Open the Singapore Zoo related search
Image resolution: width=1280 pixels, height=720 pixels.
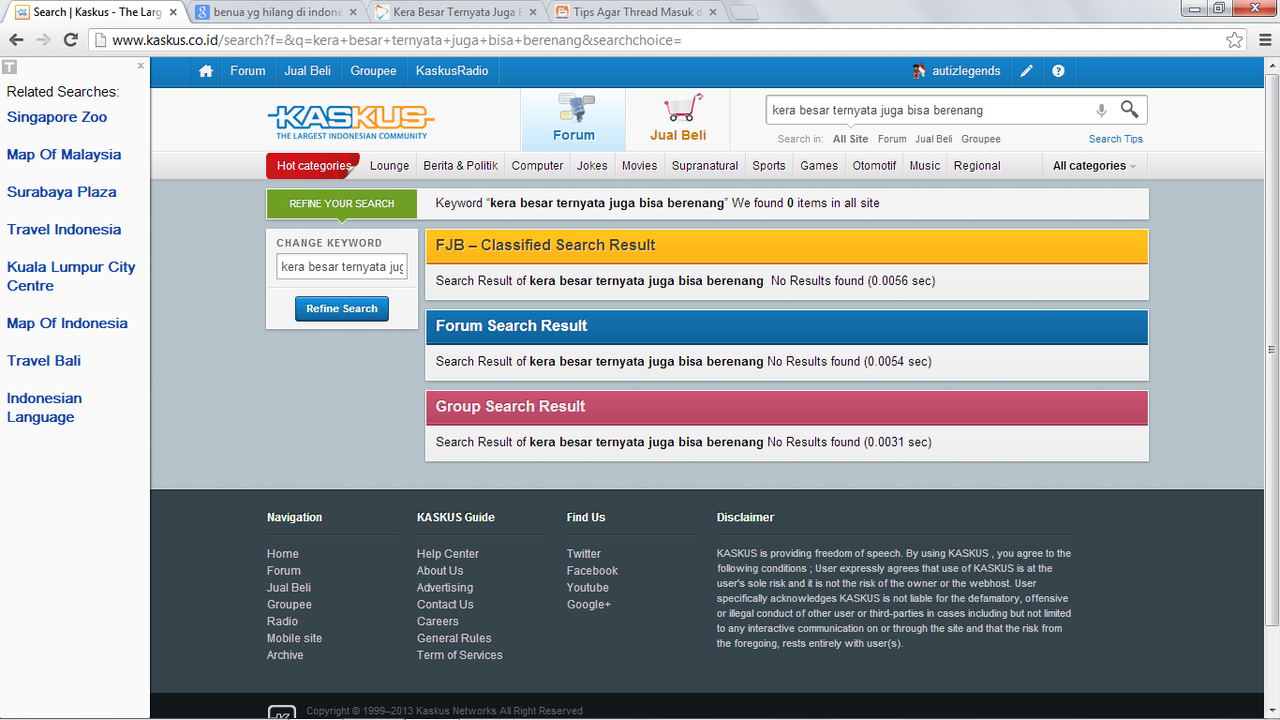coord(57,117)
